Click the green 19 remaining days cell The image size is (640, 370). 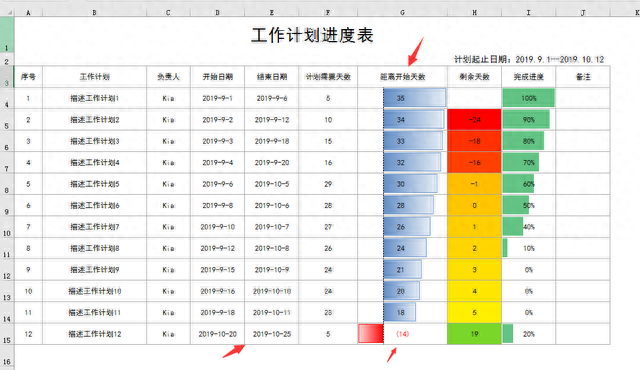[474, 334]
